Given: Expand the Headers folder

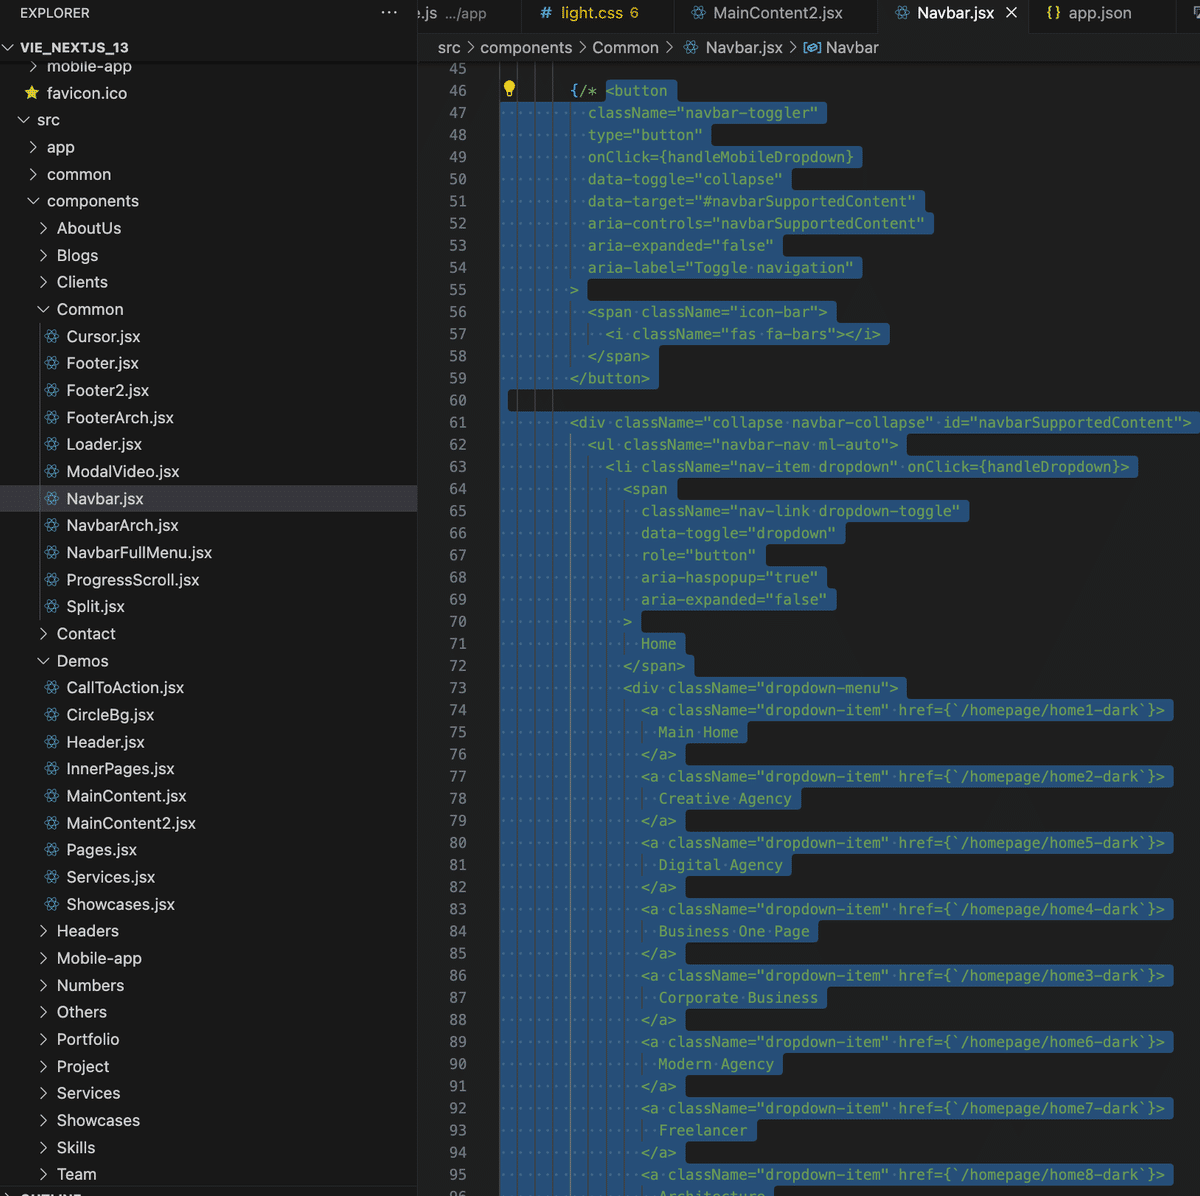Looking at the screenshot, I should click(43, 930).
